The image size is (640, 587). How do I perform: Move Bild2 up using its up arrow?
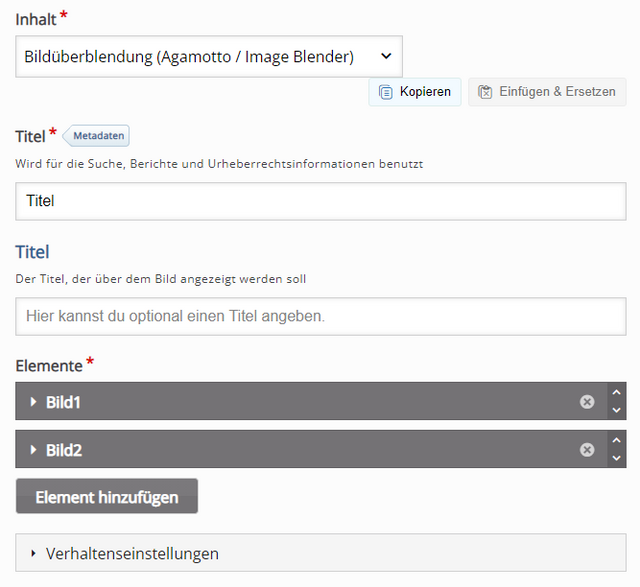(616, 440)
